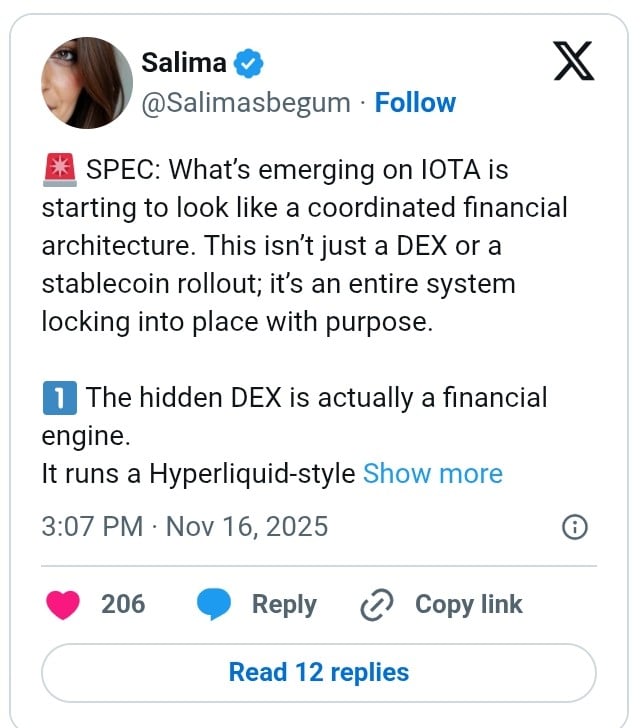Click the chain link icon

[x=377, y=605]
